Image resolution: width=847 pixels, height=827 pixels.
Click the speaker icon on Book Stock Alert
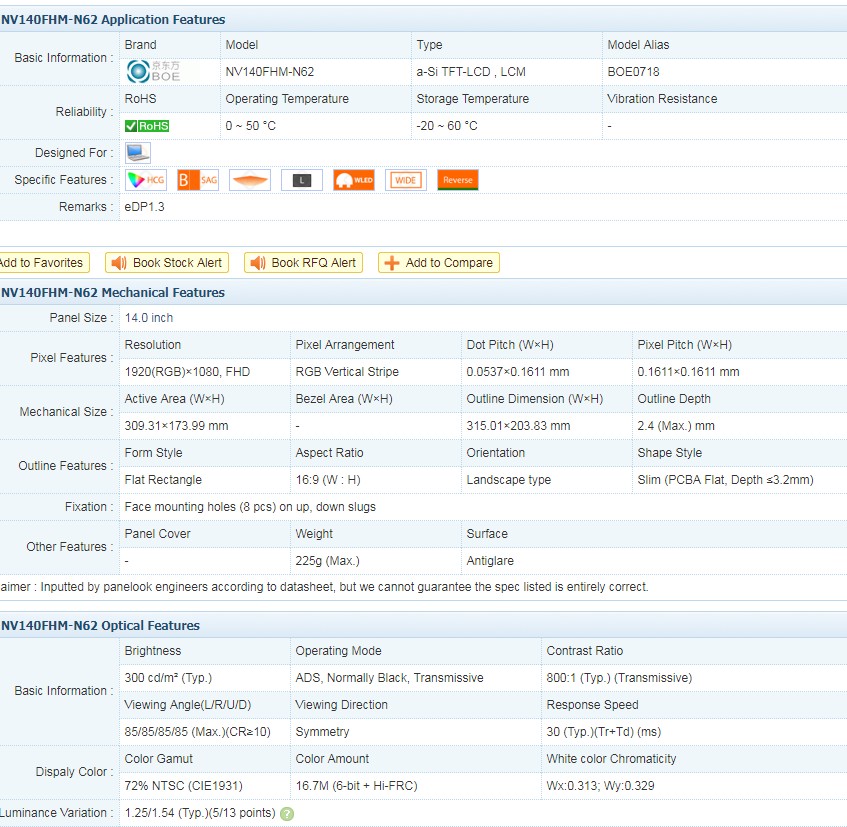pos(118,263)
